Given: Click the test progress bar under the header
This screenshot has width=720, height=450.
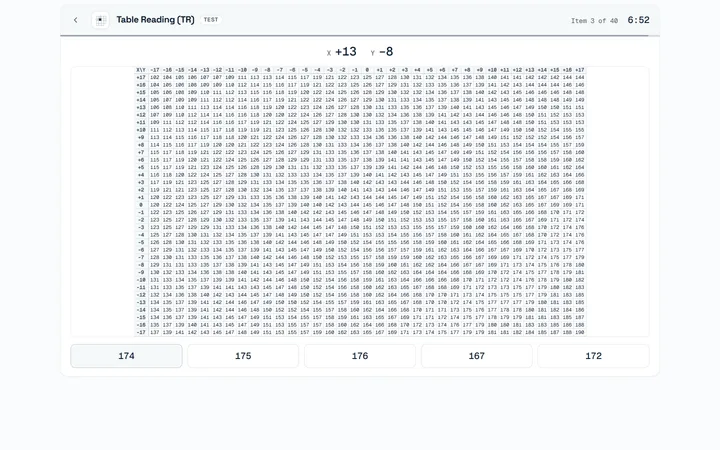Looking at the screenshot, I should point(360,35).
